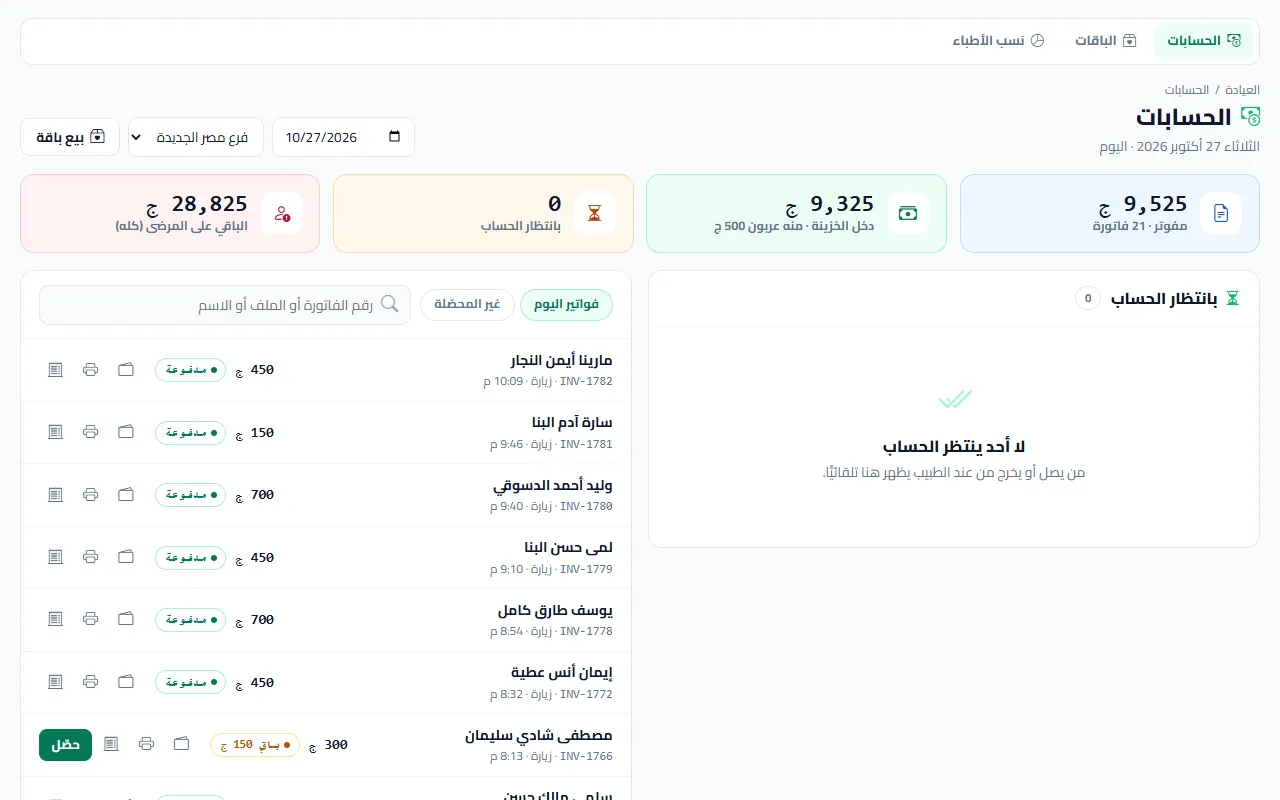The height and width of the screenshot is (800, 1280).
Task: Open statement icon for يوسف طارق كامل
Action: click(x=55, y=620)
